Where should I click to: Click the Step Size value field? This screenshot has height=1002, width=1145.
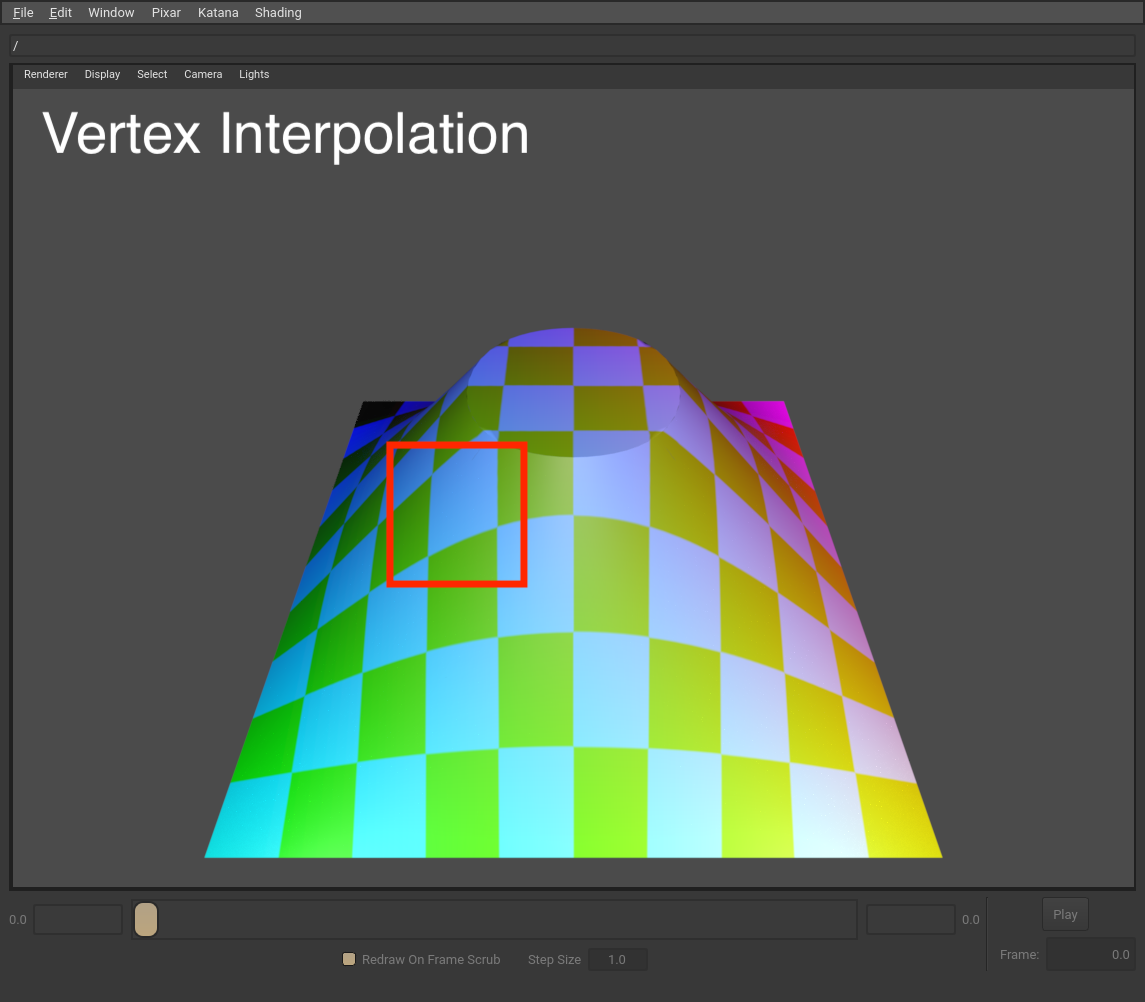(x=617, y=960)
